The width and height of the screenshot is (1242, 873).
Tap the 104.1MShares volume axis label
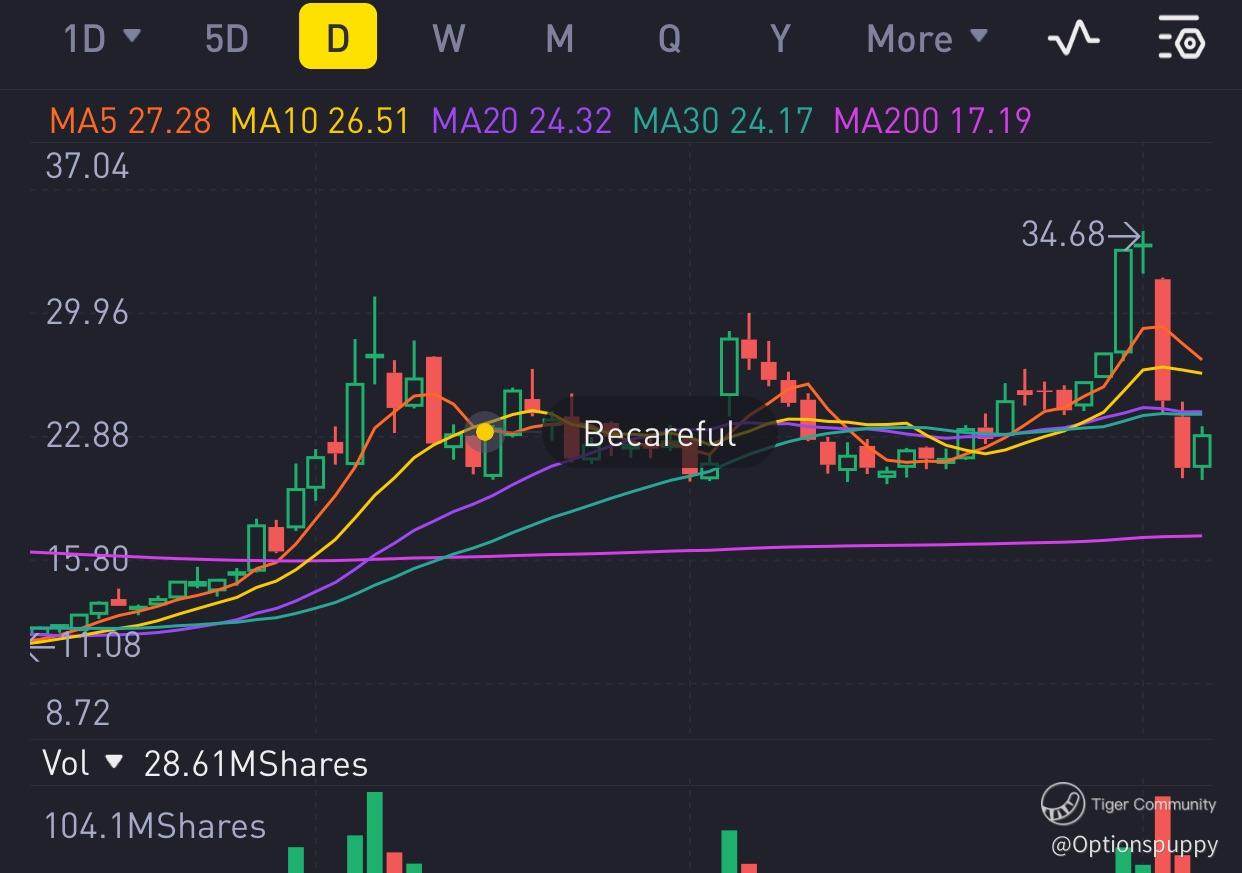point(155,826)
